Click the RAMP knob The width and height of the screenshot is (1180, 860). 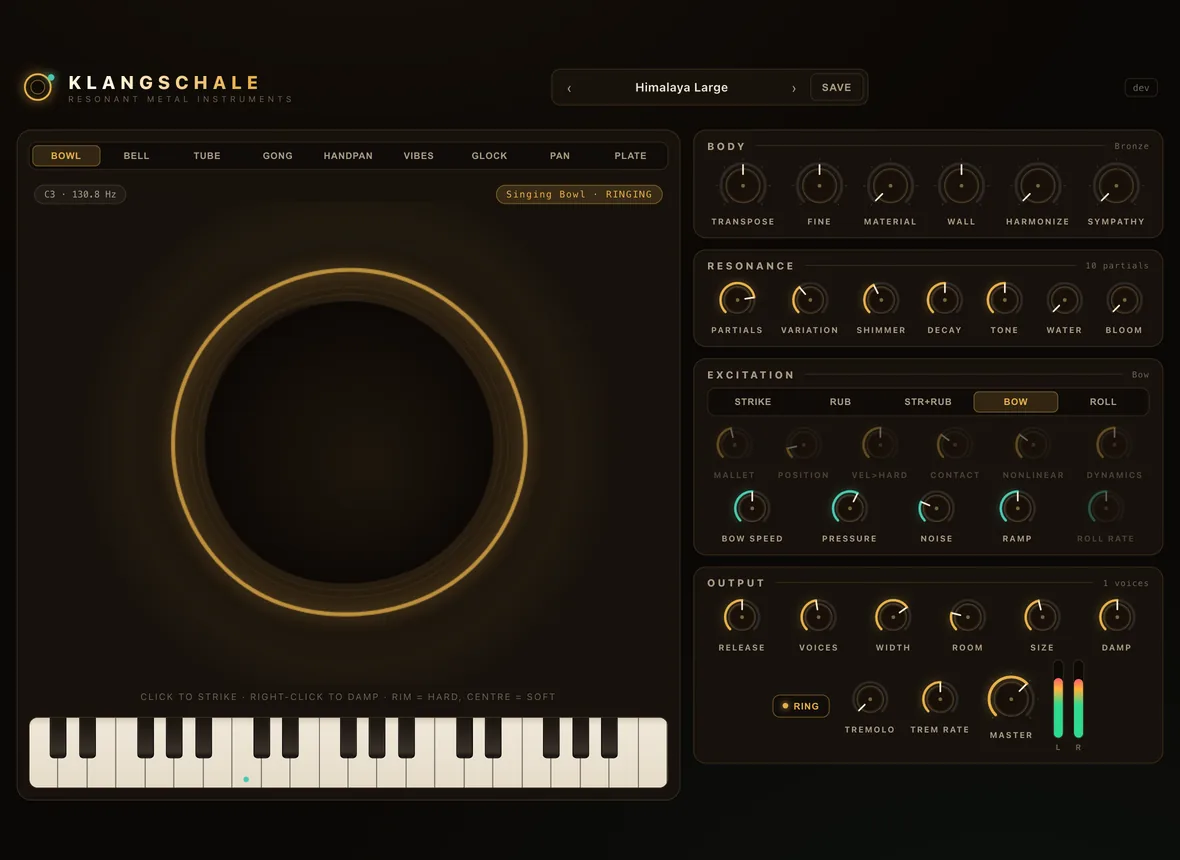pyautogui.click(x=1017, y=508)
